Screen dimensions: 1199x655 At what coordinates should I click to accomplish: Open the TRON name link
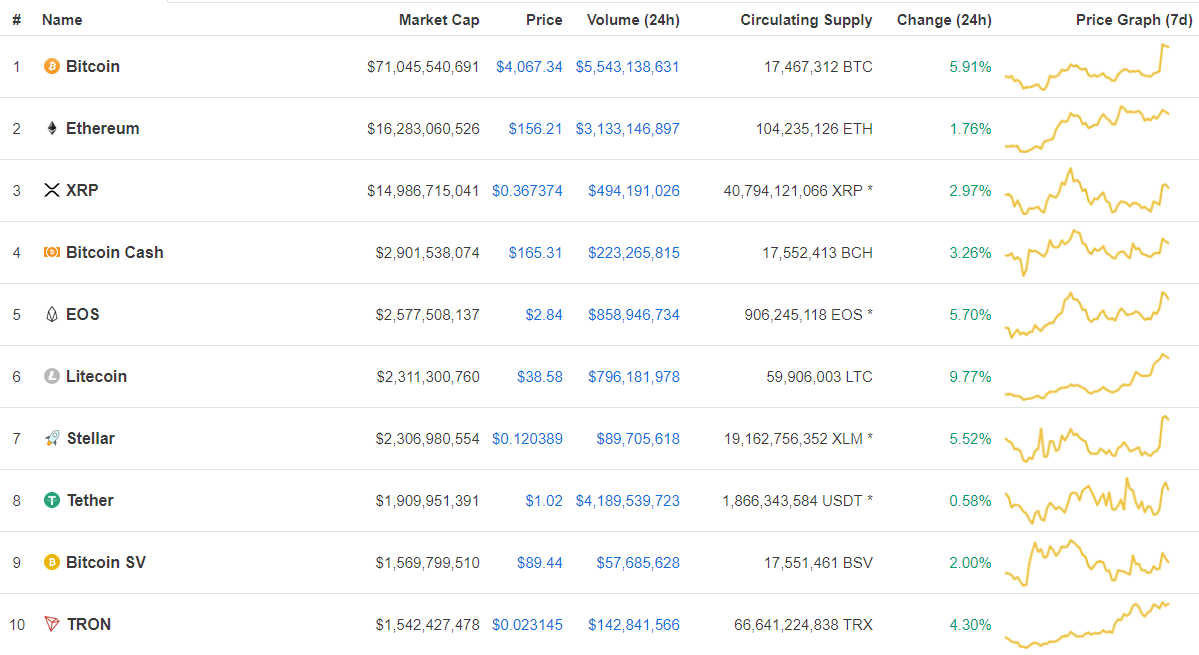point(89,624)
